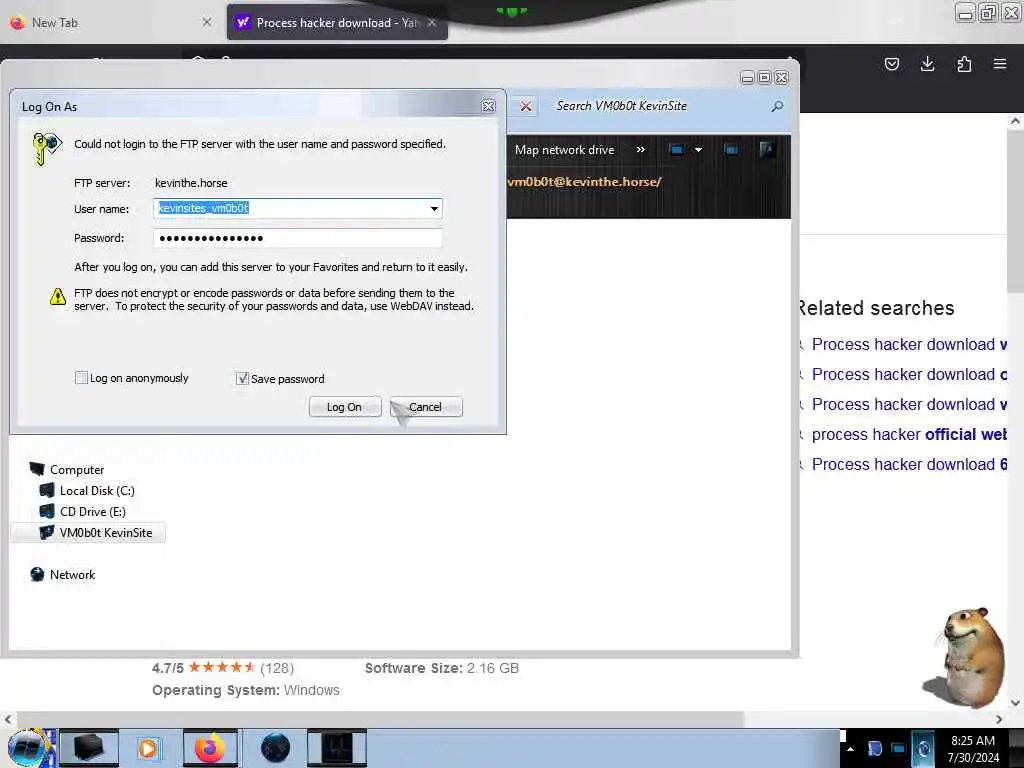Click browser vertical scrollbar thumb

click(1015, 212)
